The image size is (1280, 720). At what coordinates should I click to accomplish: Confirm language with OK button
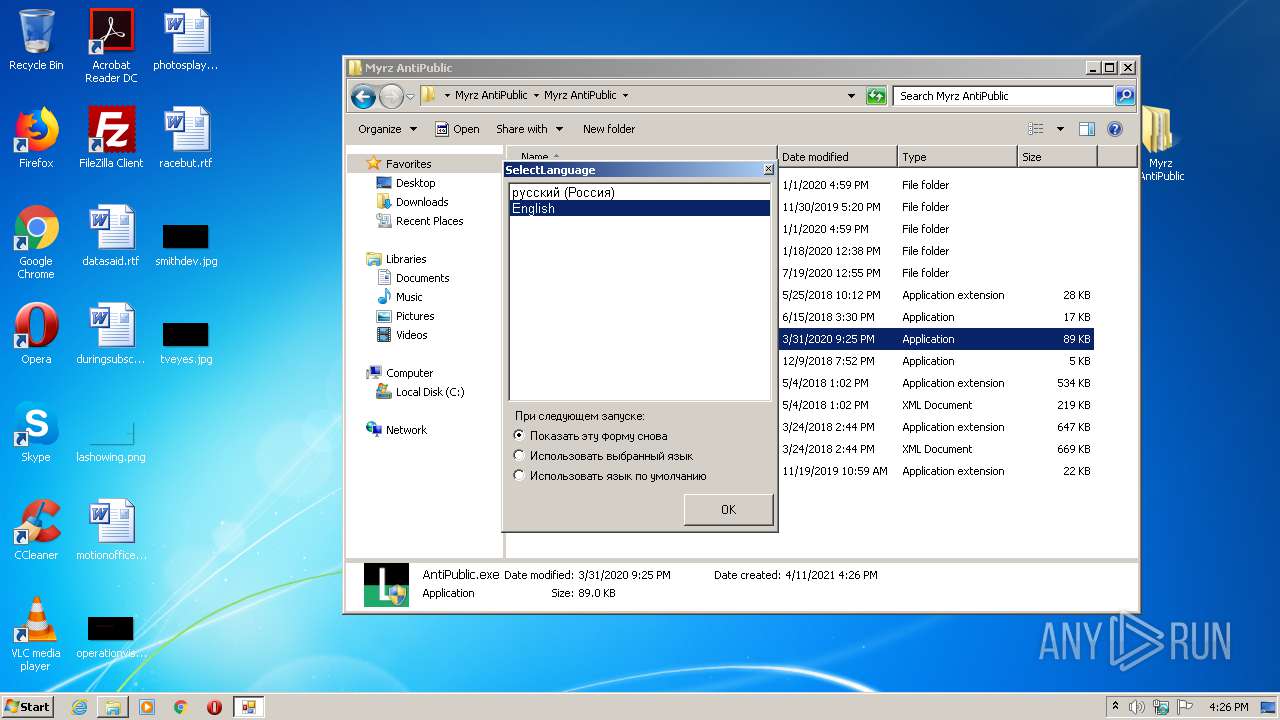[x=728, y=510]
